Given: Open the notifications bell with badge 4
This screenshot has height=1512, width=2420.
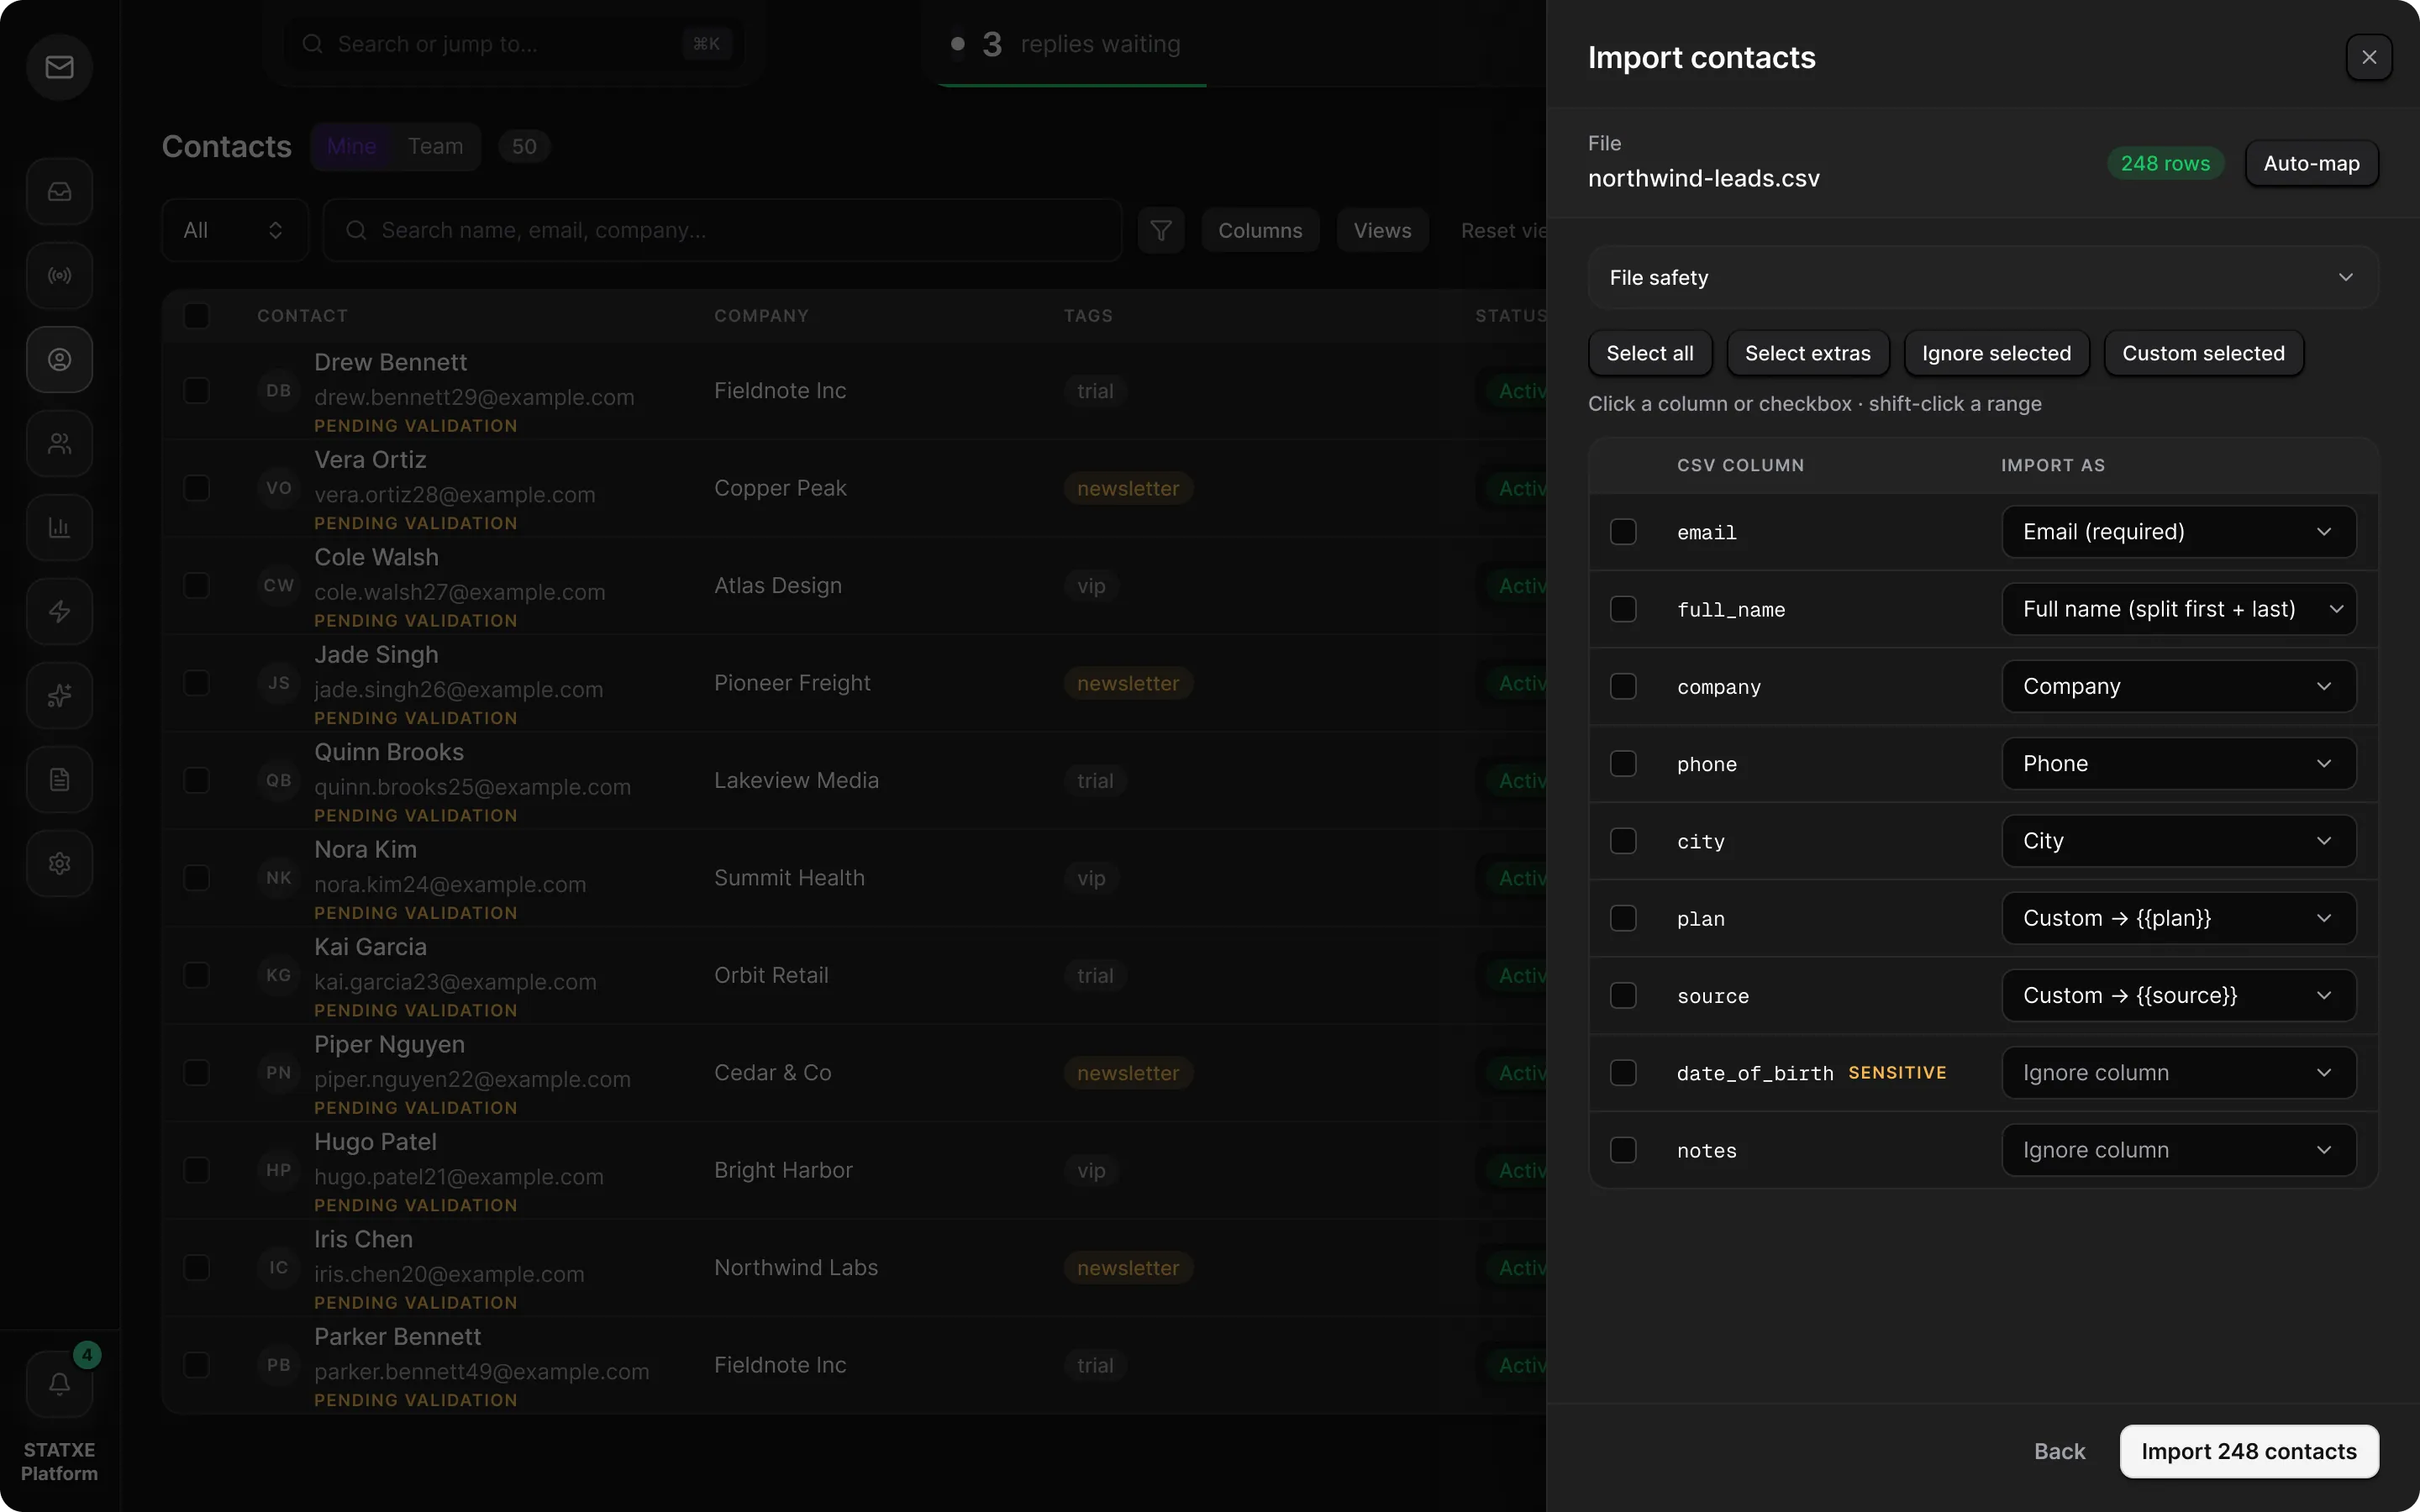Looking at the screenshot, I should pyautogui.click(x=59, y=1384).
